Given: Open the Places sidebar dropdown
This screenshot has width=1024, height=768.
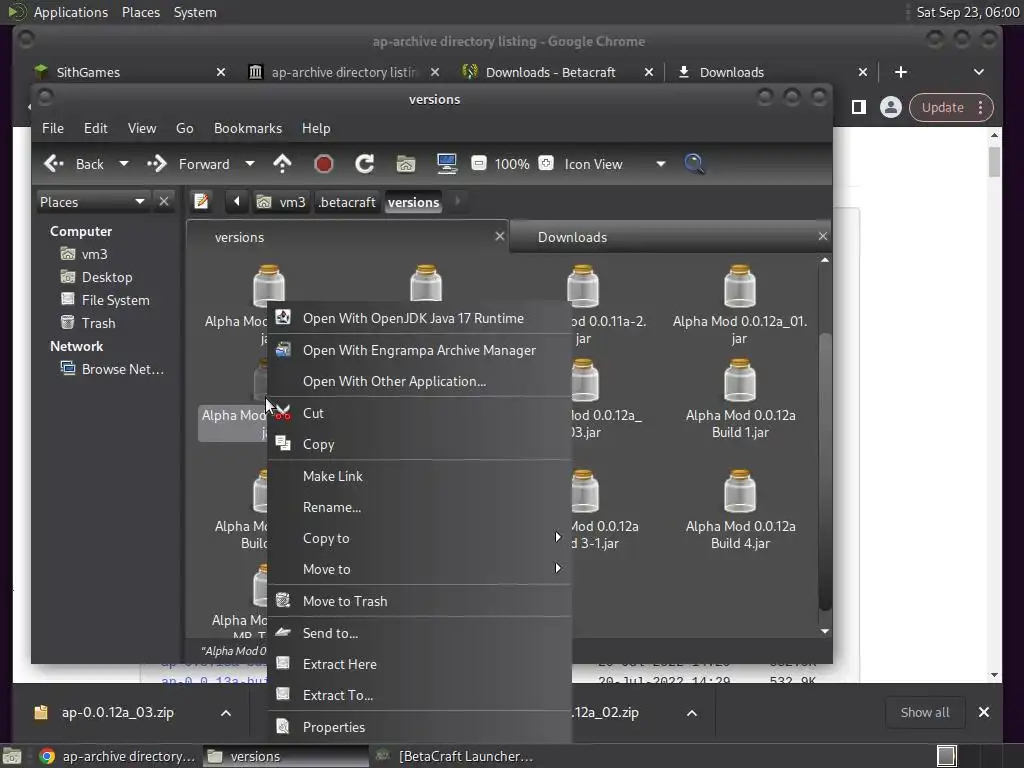Looking at the screenshot, I should 92,202.
